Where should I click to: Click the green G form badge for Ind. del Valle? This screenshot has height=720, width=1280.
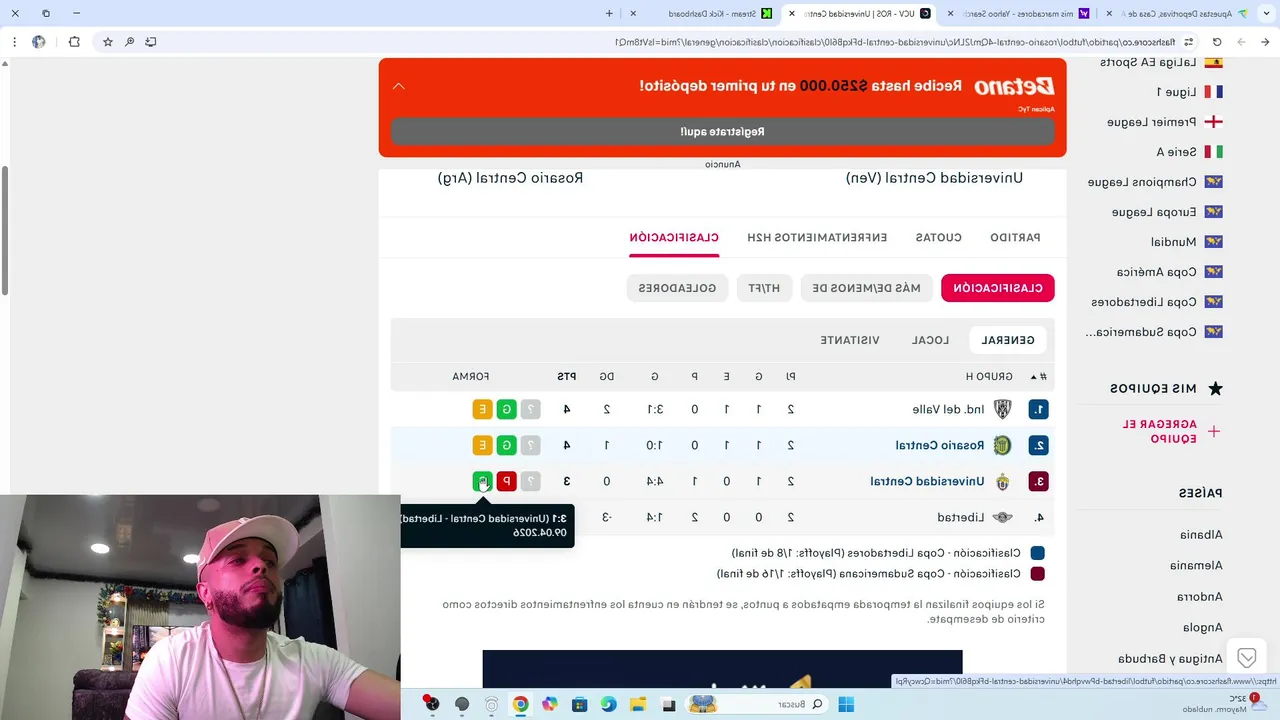[507, 409]
